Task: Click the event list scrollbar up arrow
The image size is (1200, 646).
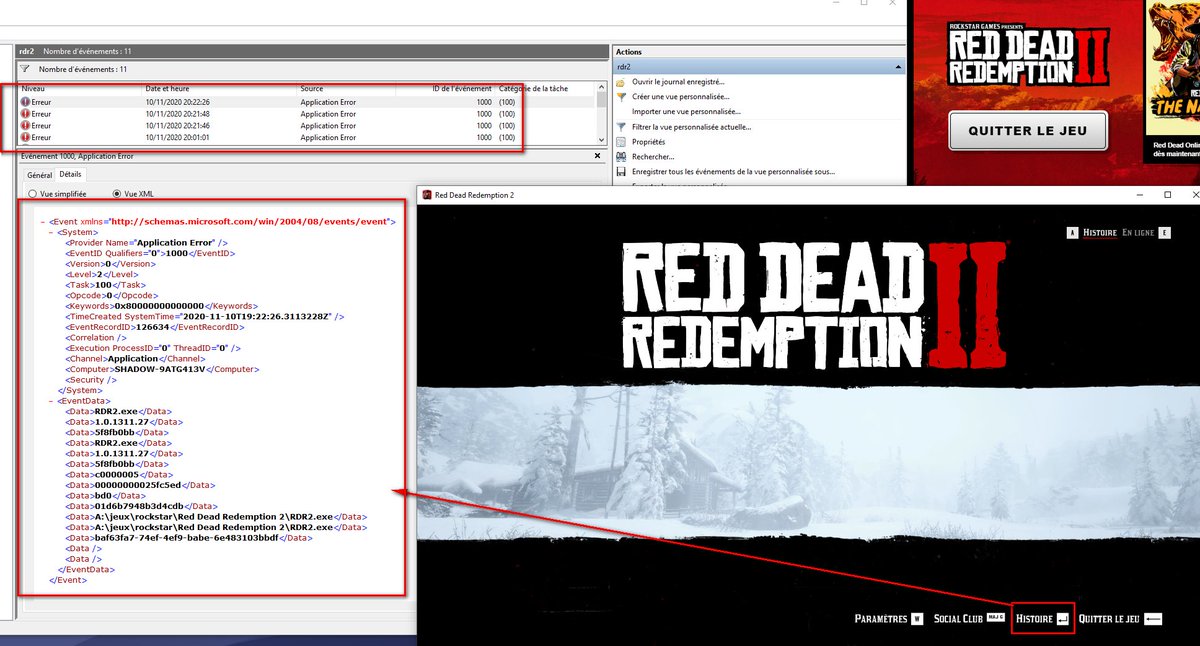Action: click(601, 89)
